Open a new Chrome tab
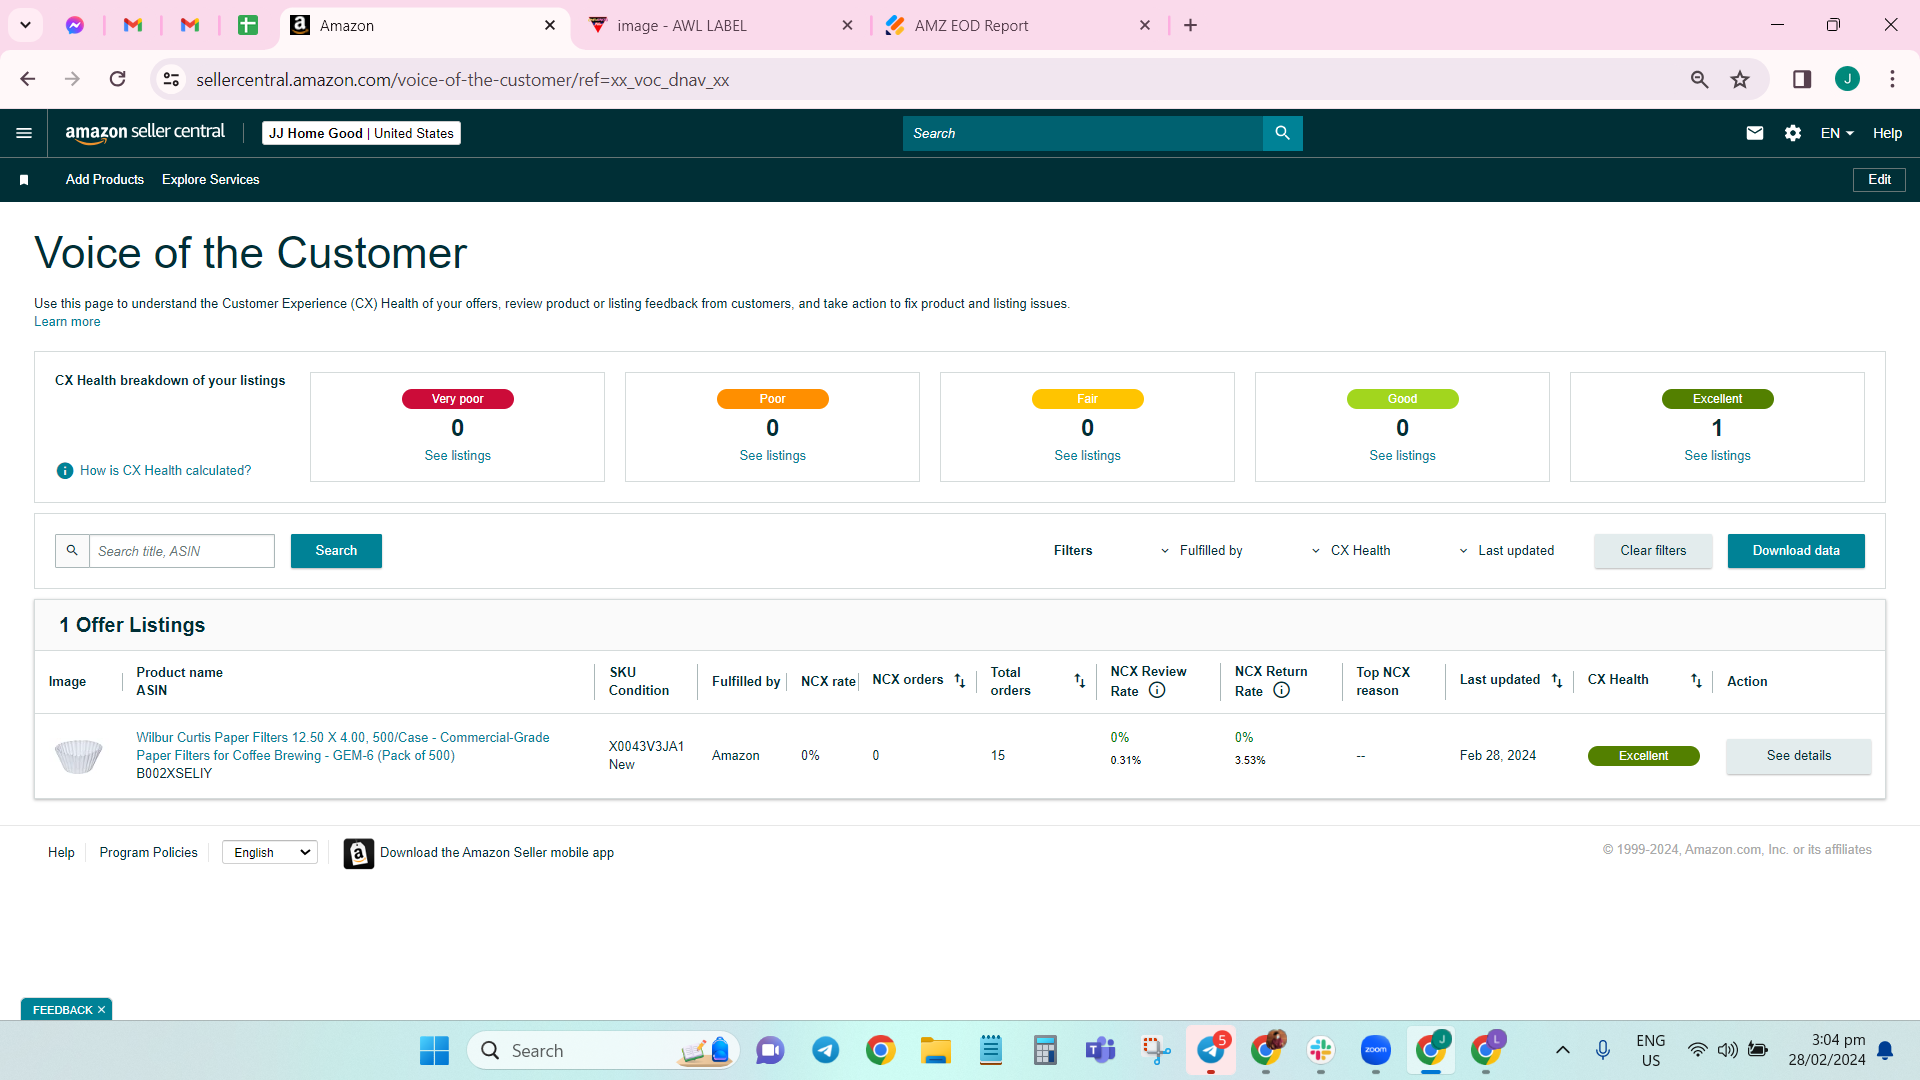 (x=1190, y=25)
